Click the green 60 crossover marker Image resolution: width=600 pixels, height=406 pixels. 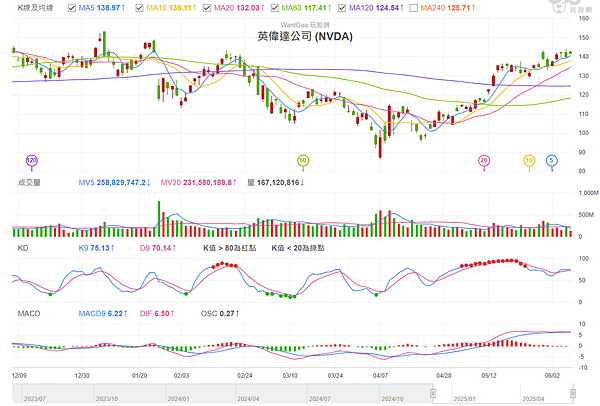pos(303,161)
